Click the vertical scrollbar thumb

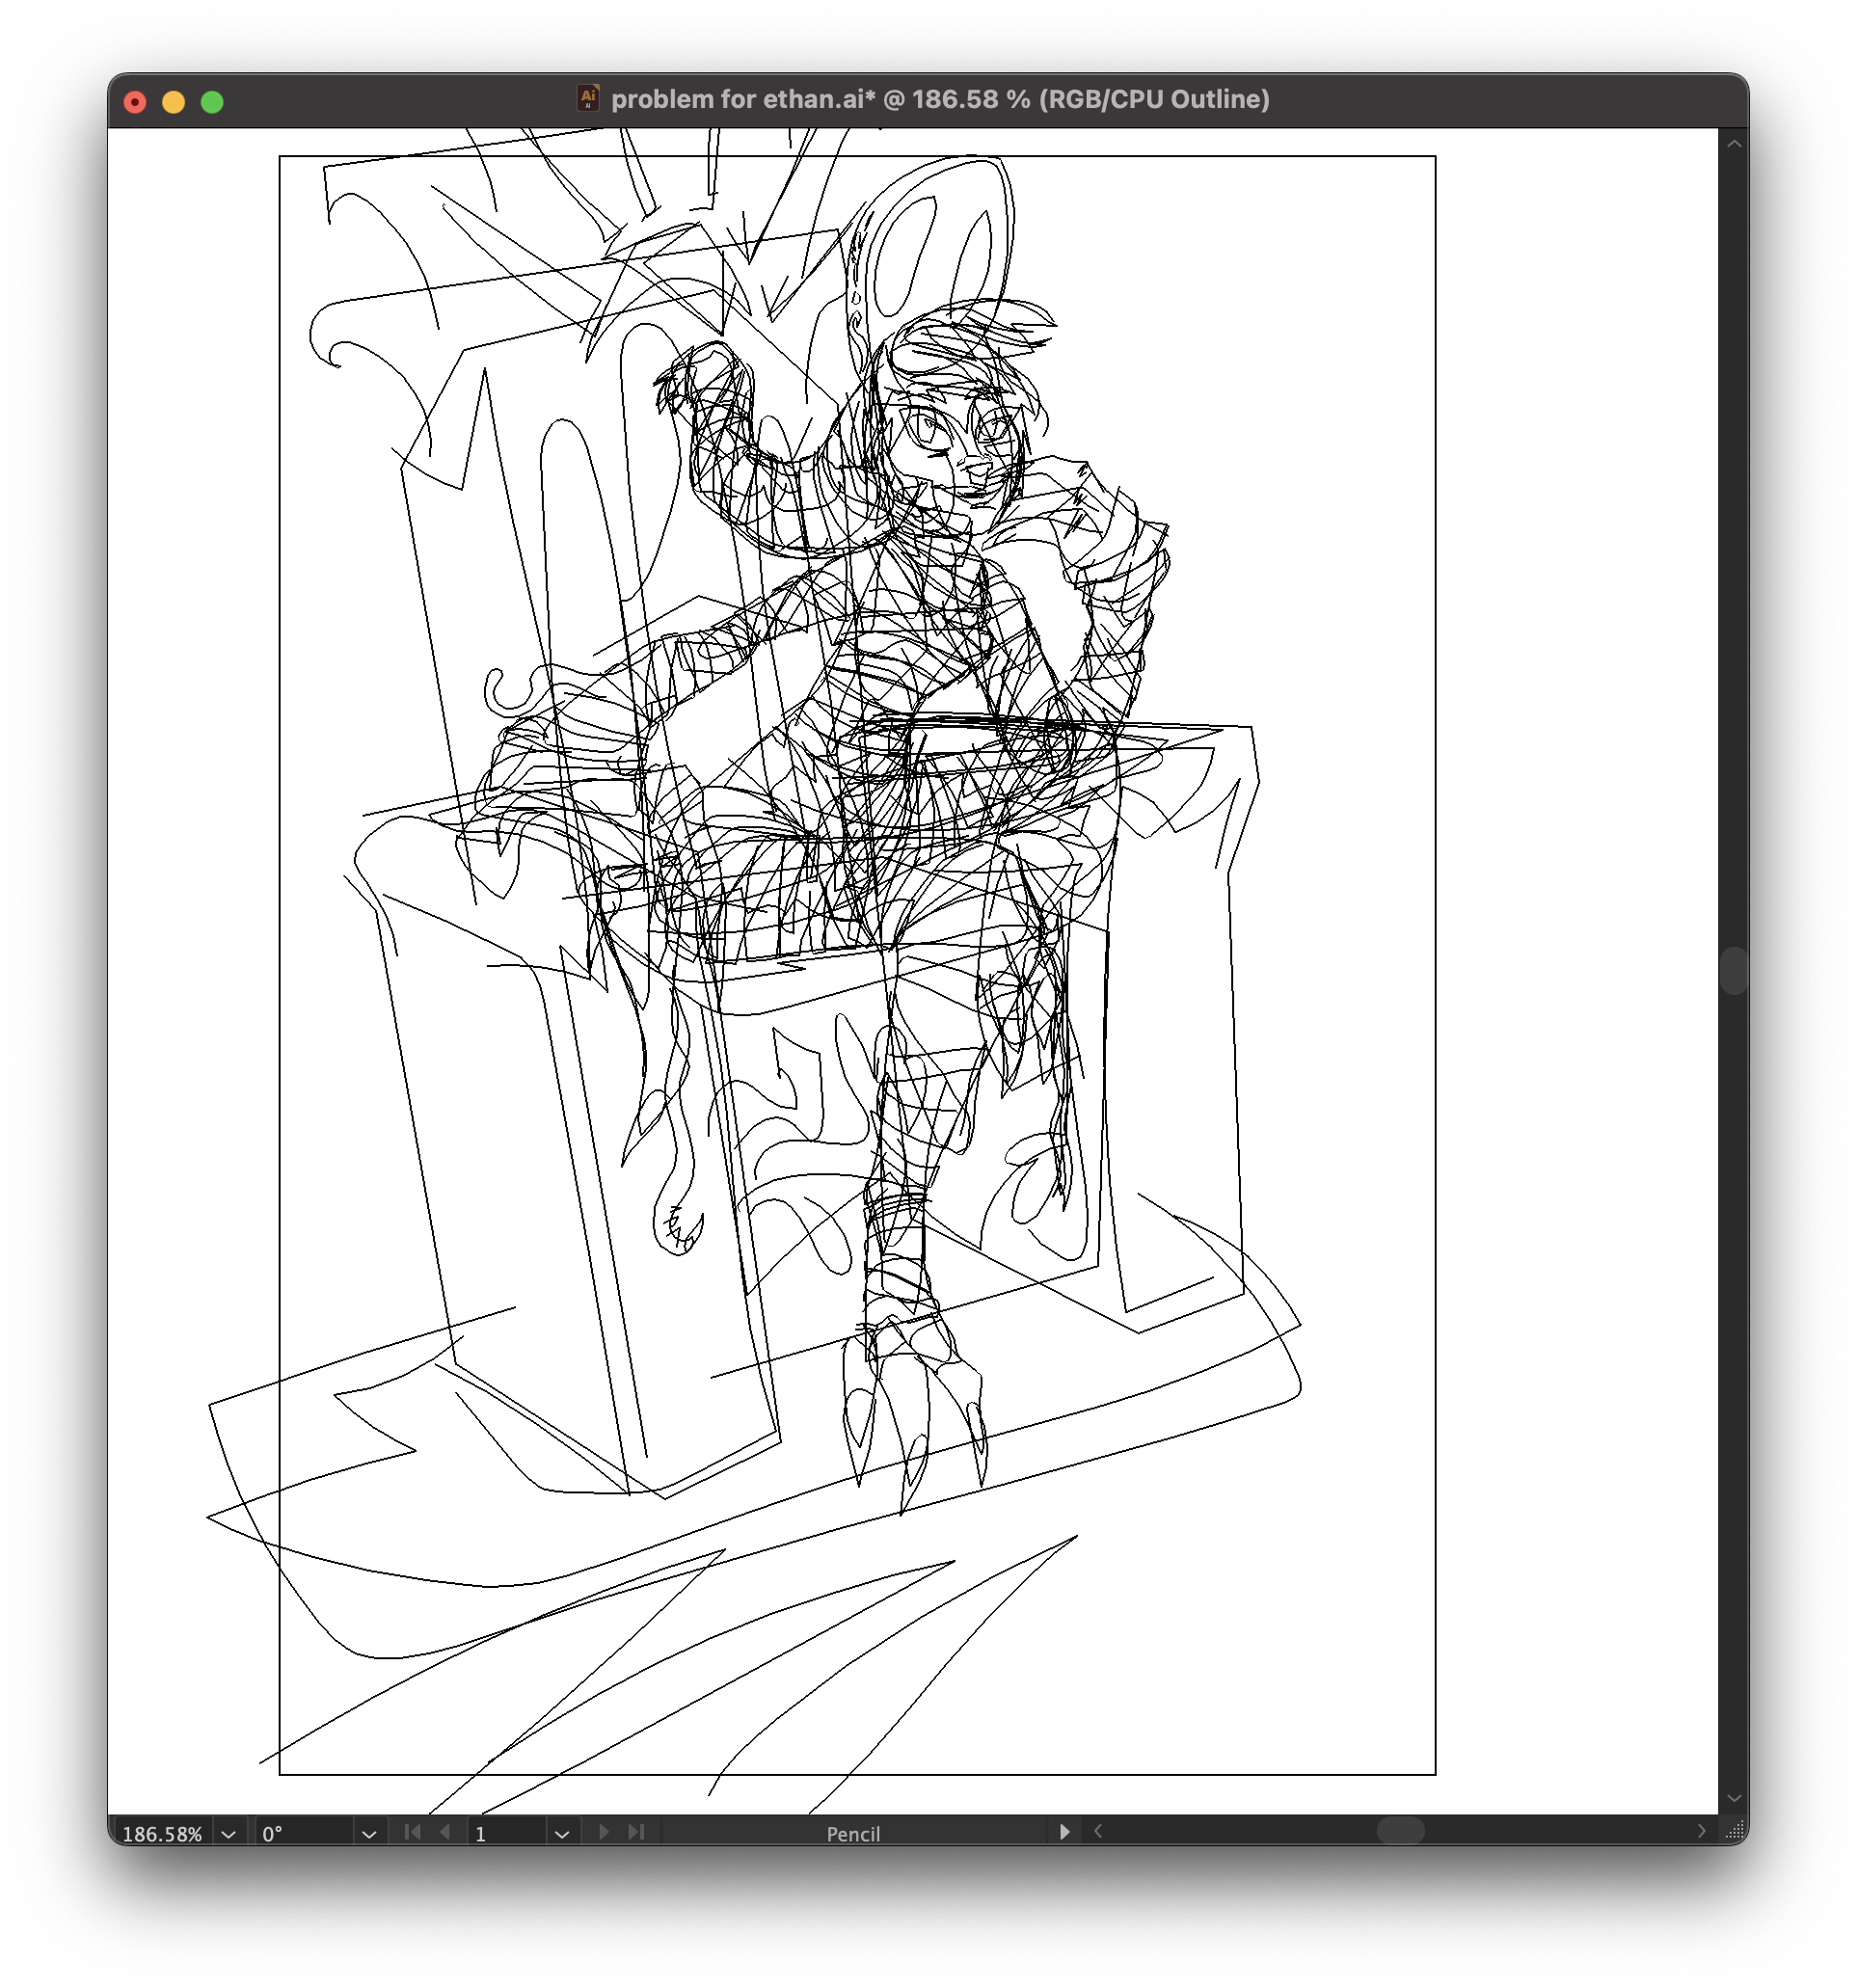tap(1734, 970)
